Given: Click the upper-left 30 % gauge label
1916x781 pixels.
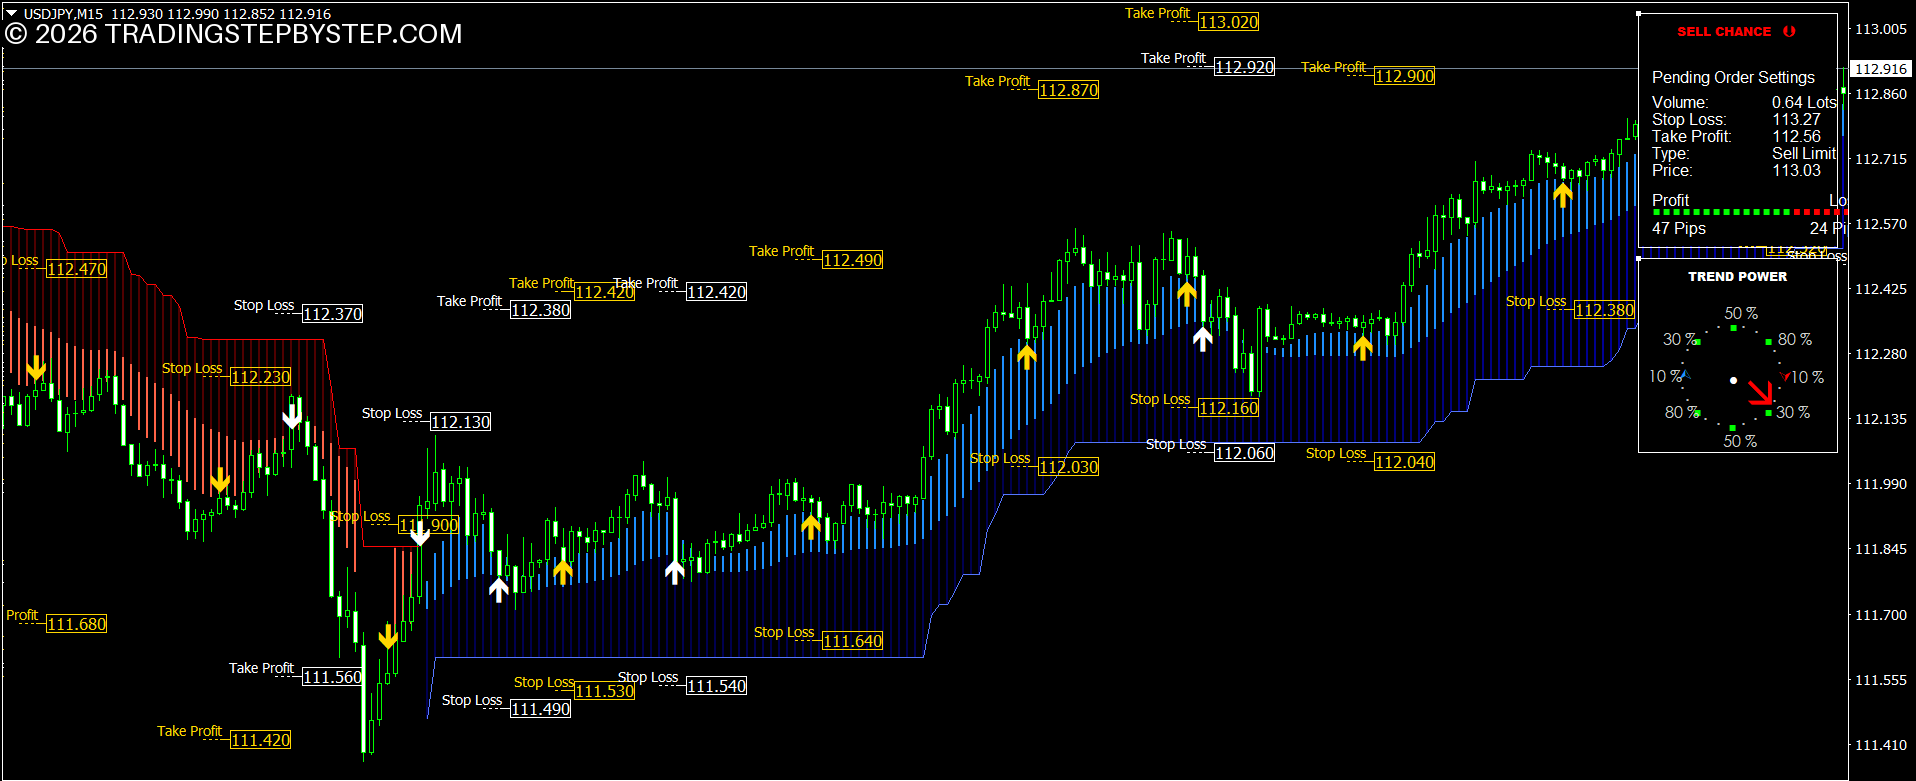Looking at the screenshot, I should (x=1680, y=339).
